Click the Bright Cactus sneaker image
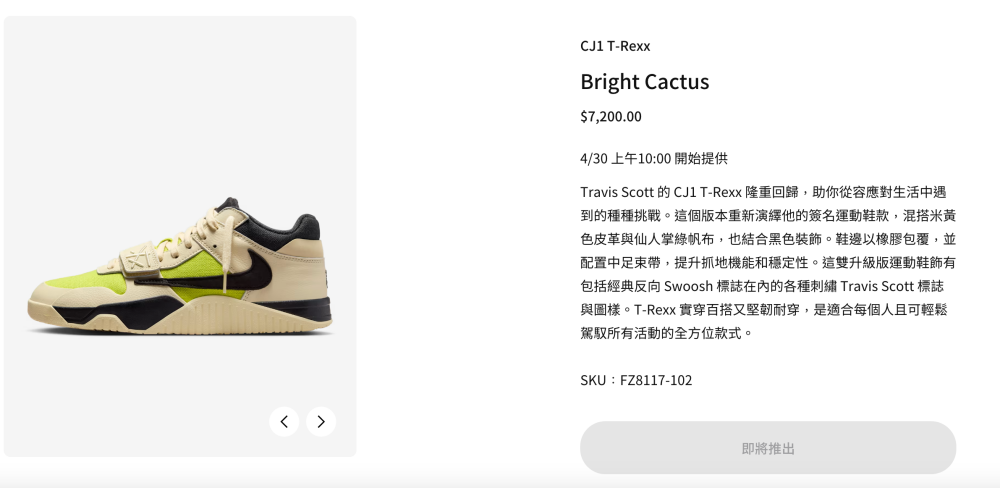Screen dimensions: 1000x488 click(x=180, y=267)
